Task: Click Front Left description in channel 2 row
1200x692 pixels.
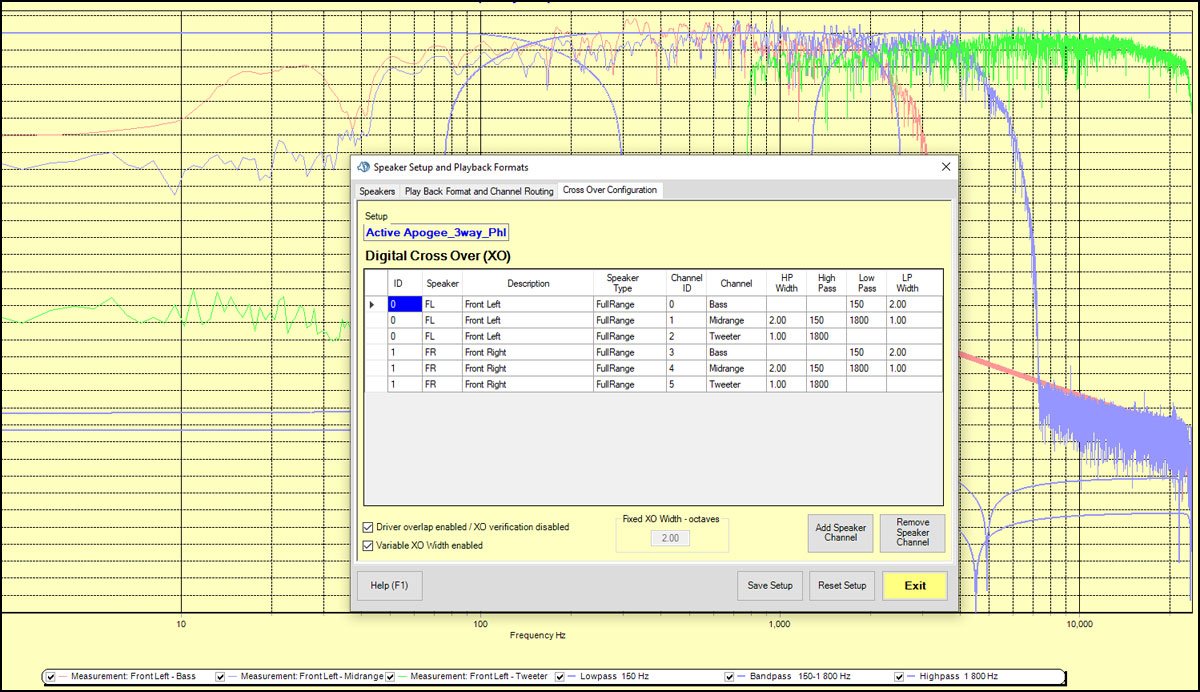Action: point(528,336)
